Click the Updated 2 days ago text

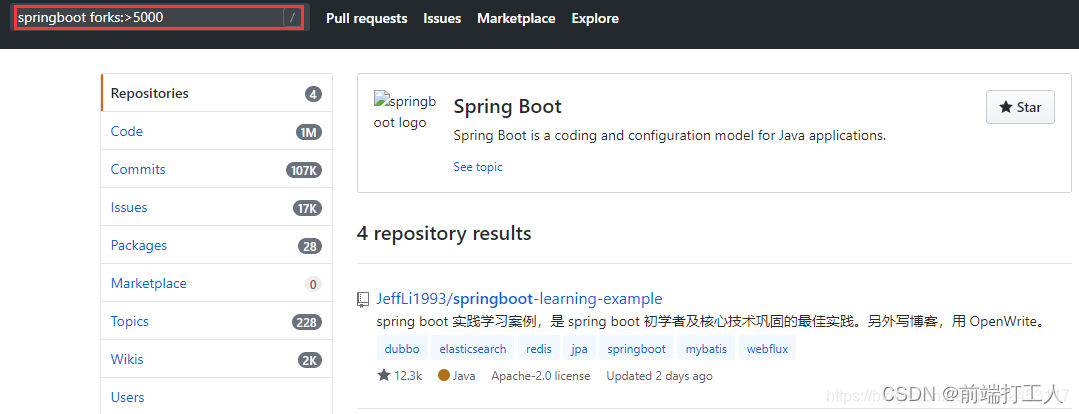pyautogui.click(x=659, y=376)
